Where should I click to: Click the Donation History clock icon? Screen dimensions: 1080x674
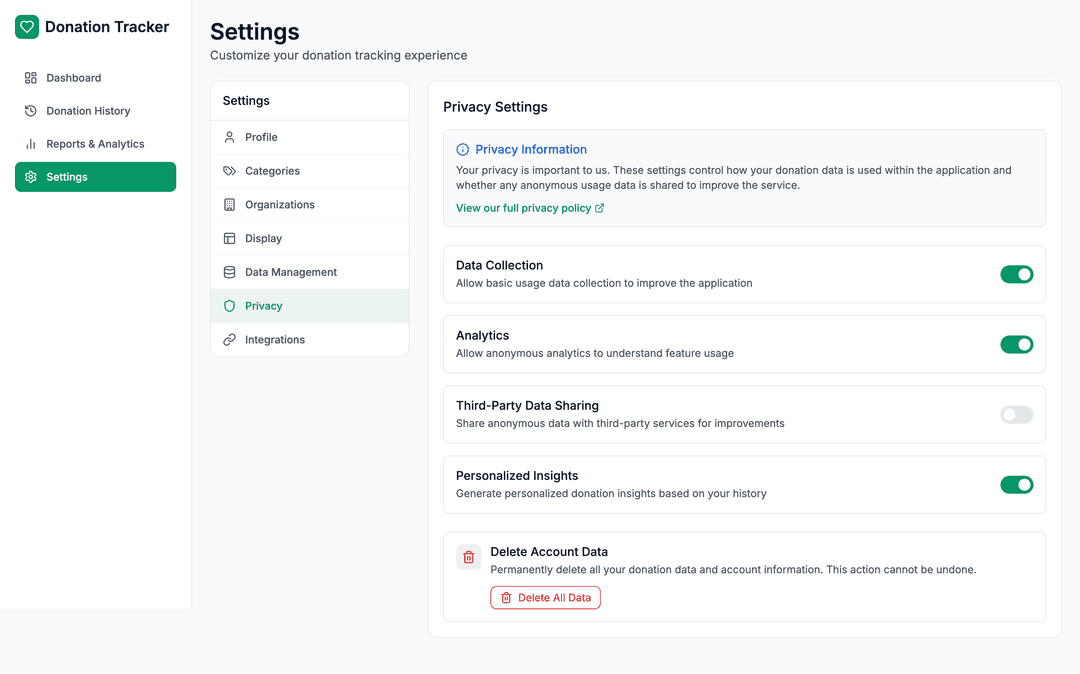tap(31, 111)
